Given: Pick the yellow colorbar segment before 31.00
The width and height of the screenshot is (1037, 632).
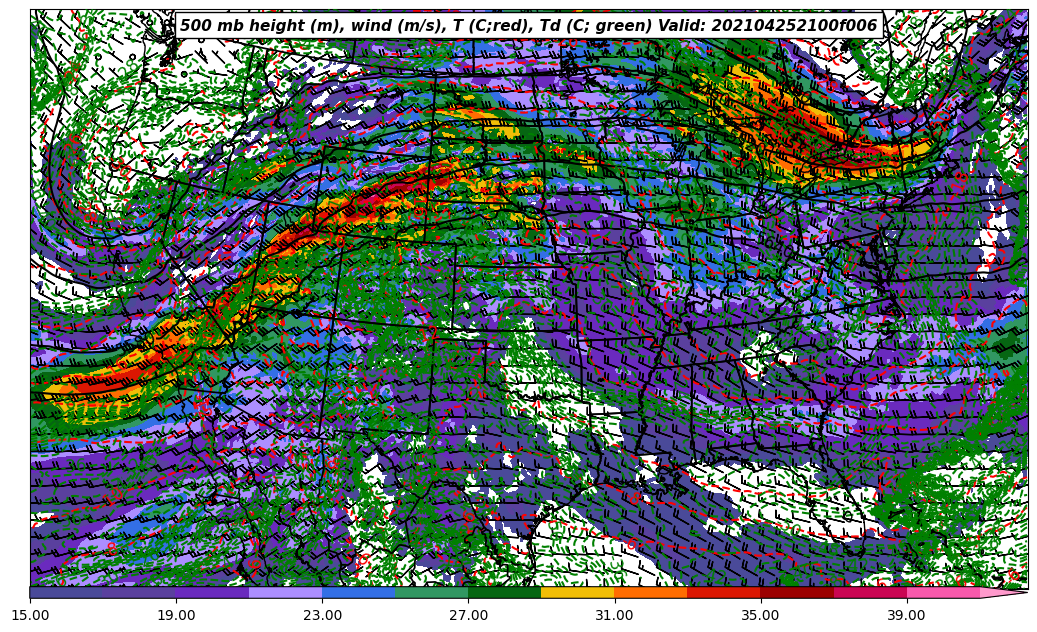Looking at the screenshot, I should [577, 592].
